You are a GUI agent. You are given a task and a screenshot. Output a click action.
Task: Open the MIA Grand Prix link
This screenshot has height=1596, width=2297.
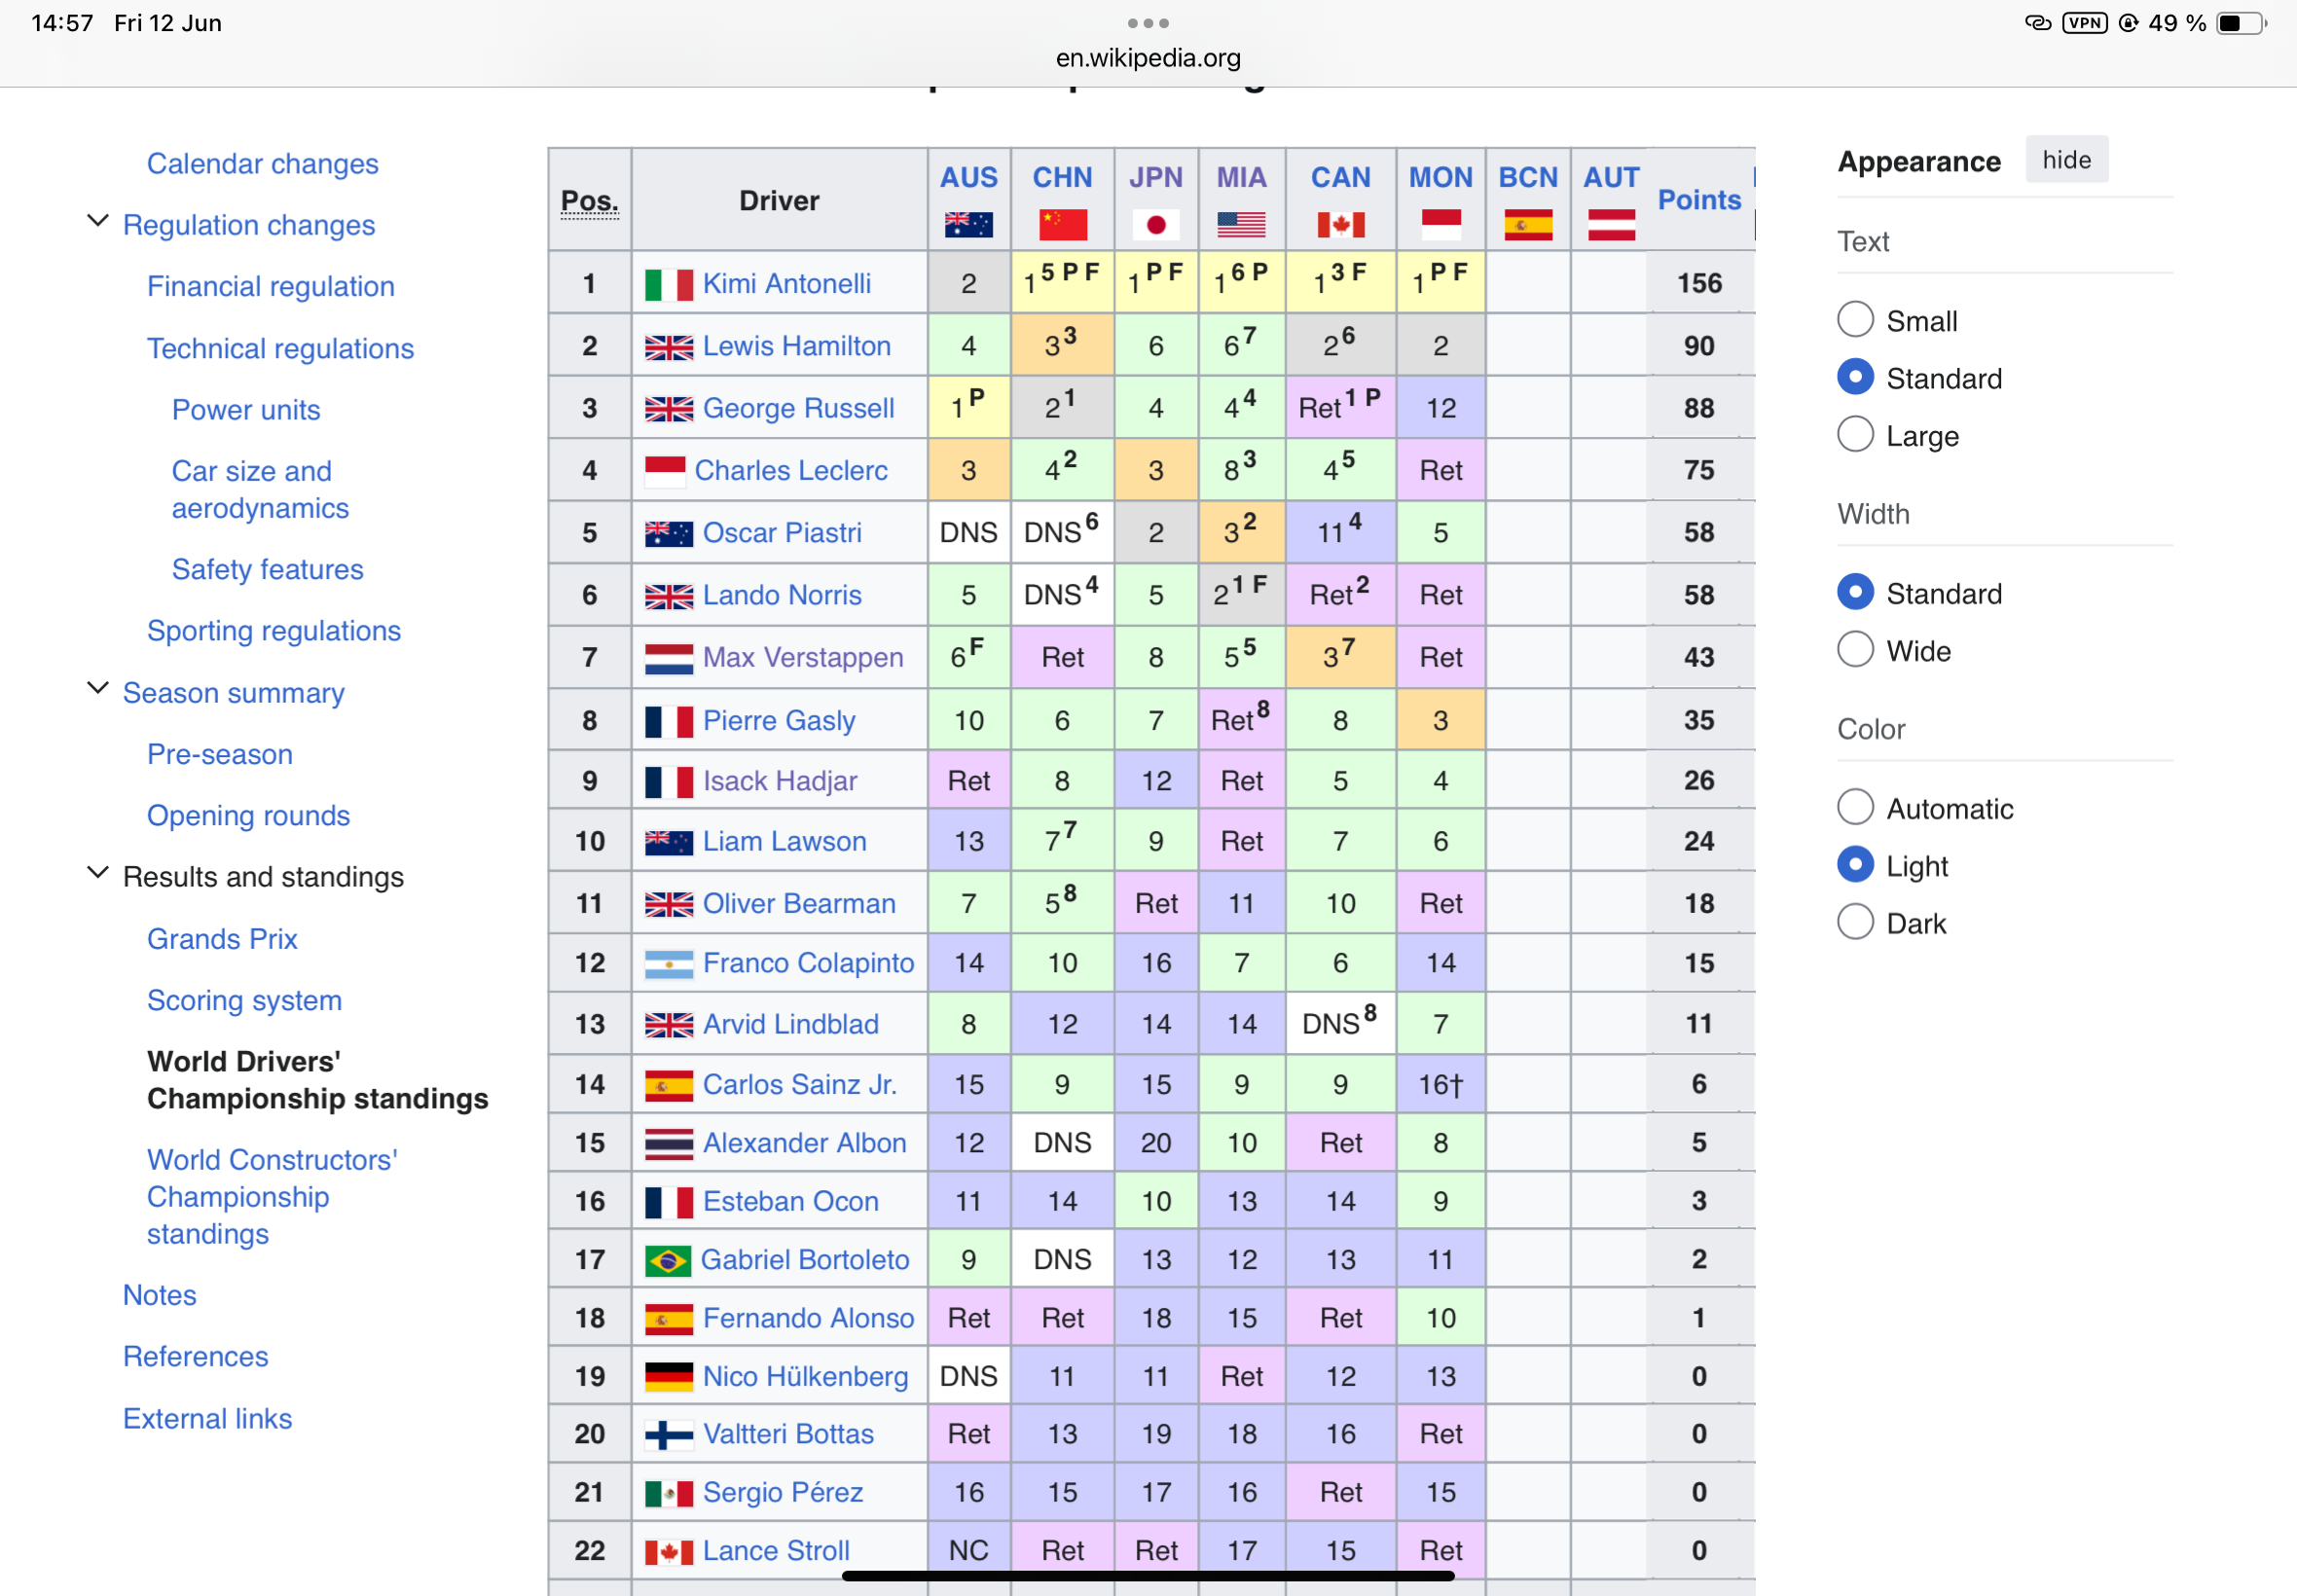(1241, 178)
